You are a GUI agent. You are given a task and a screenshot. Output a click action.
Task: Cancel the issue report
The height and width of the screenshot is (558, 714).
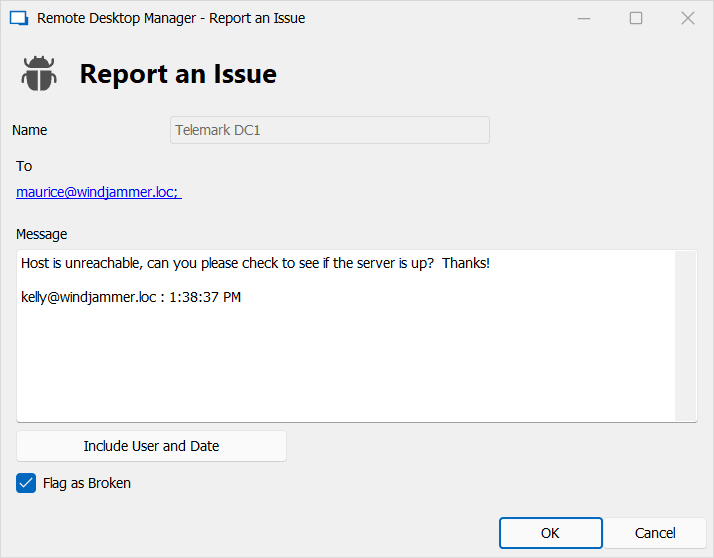pos(655,533)
